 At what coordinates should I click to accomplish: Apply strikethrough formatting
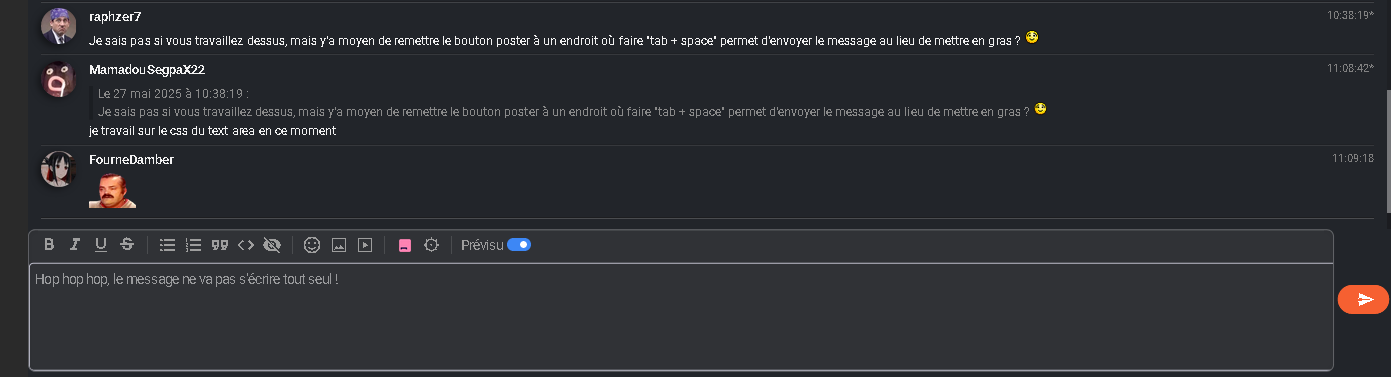tap(127, 245)
